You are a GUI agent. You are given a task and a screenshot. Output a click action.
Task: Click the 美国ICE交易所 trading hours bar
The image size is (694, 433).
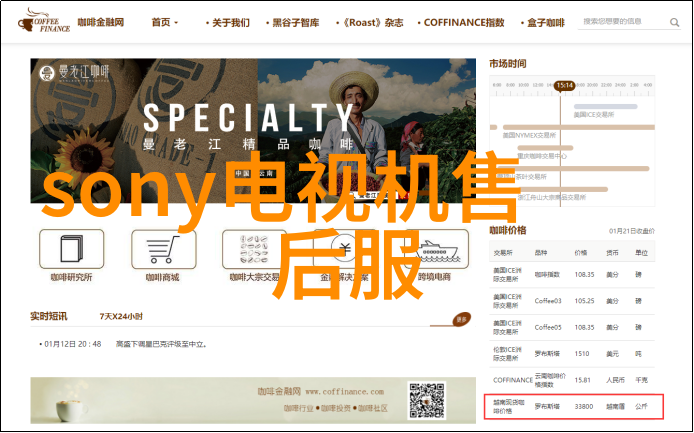[605, 107]
